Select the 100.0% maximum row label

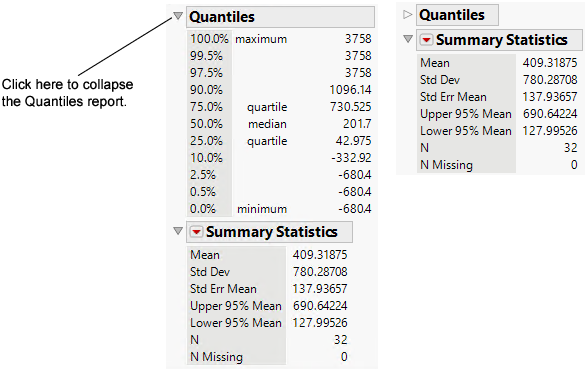pyautogui.click(x=209, y=39)
